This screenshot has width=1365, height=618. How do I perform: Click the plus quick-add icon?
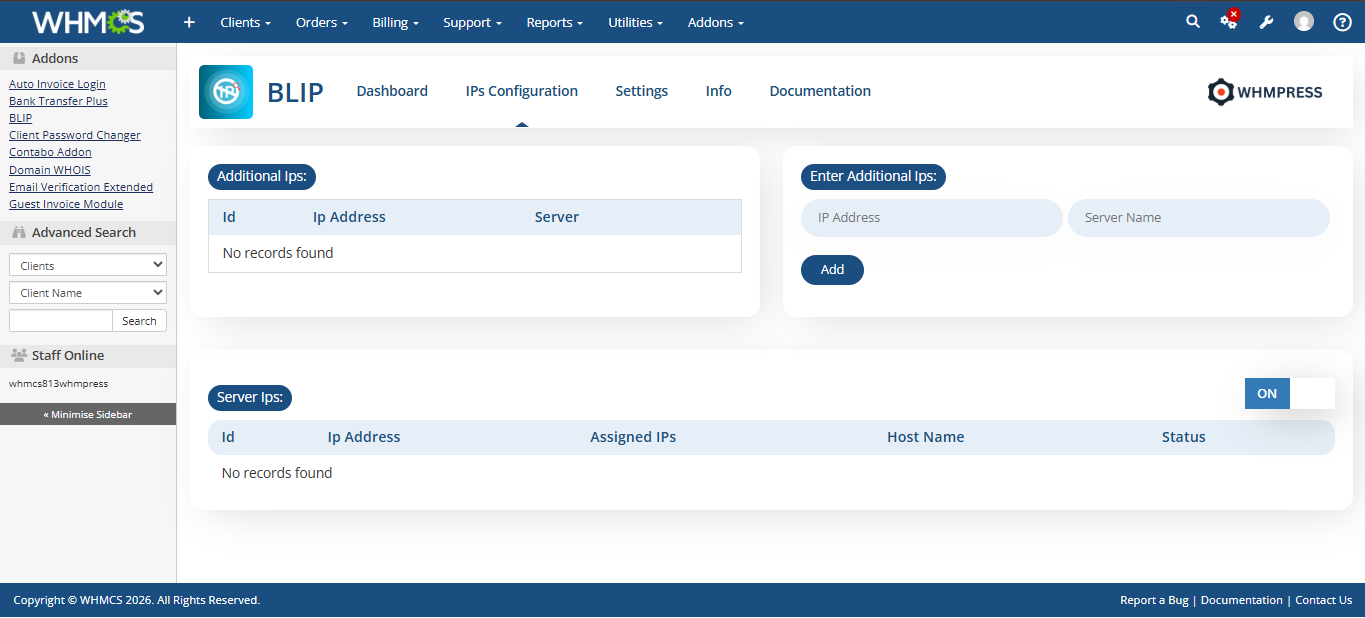tap(189, 22)
